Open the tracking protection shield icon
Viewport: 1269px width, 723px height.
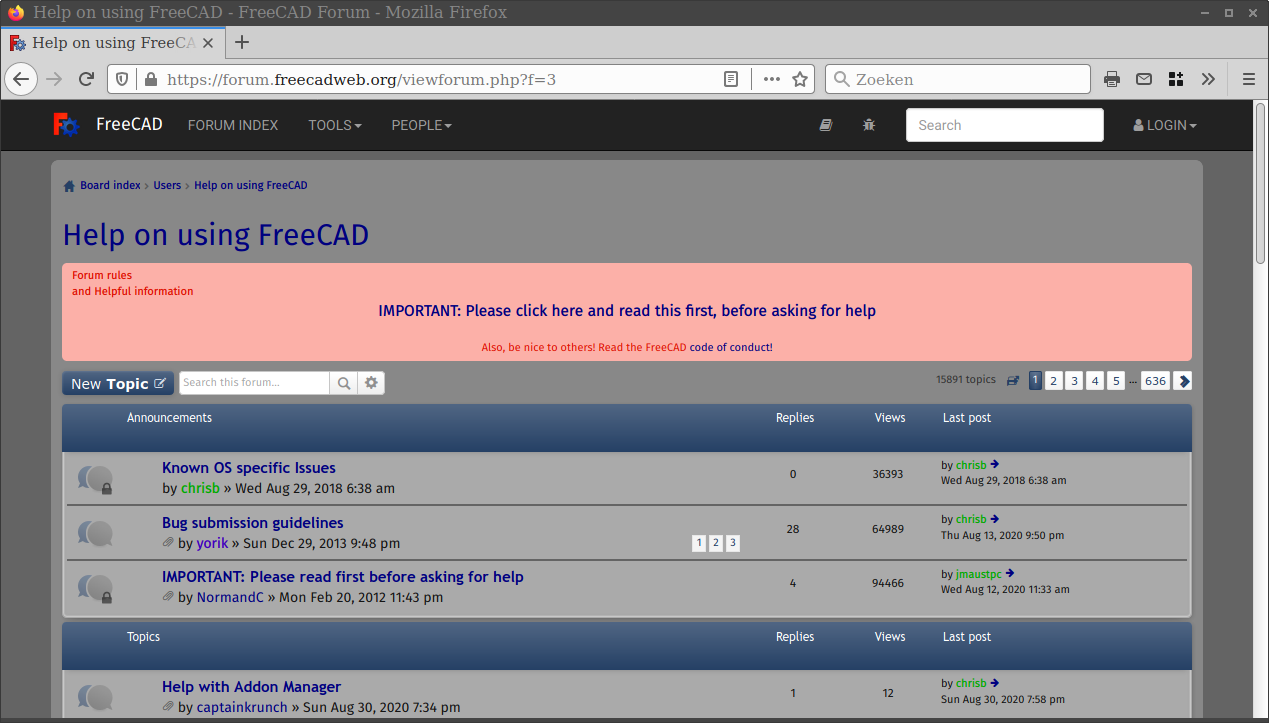[x=122, y=79]
